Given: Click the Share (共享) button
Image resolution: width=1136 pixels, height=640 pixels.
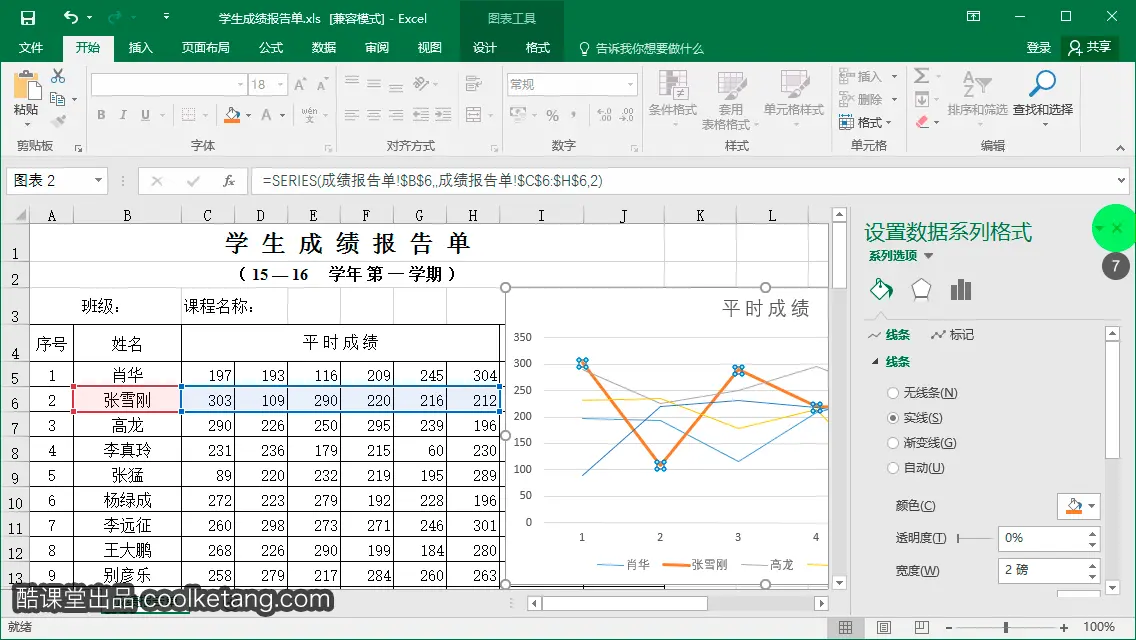Looking at the screenshot, I should 1090,48.
